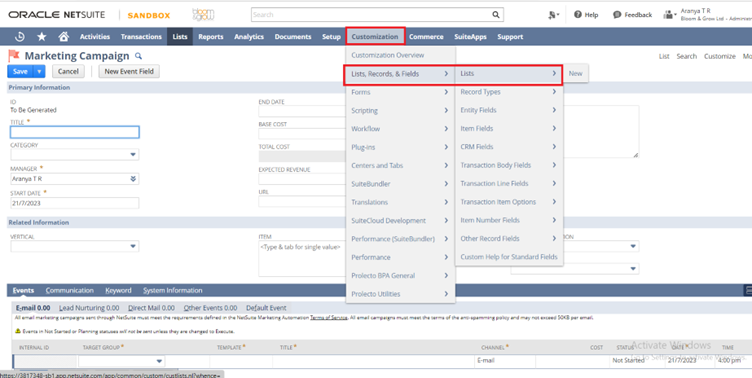
Task: Open the Recent Records clock icon
Action: point(20,36)
